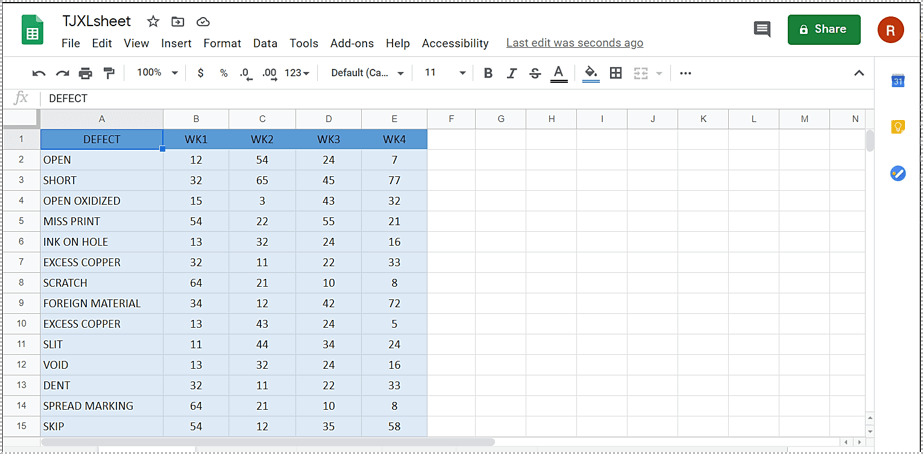Toggle italic formatting
923x454 pixels.
tap(512, 73)
